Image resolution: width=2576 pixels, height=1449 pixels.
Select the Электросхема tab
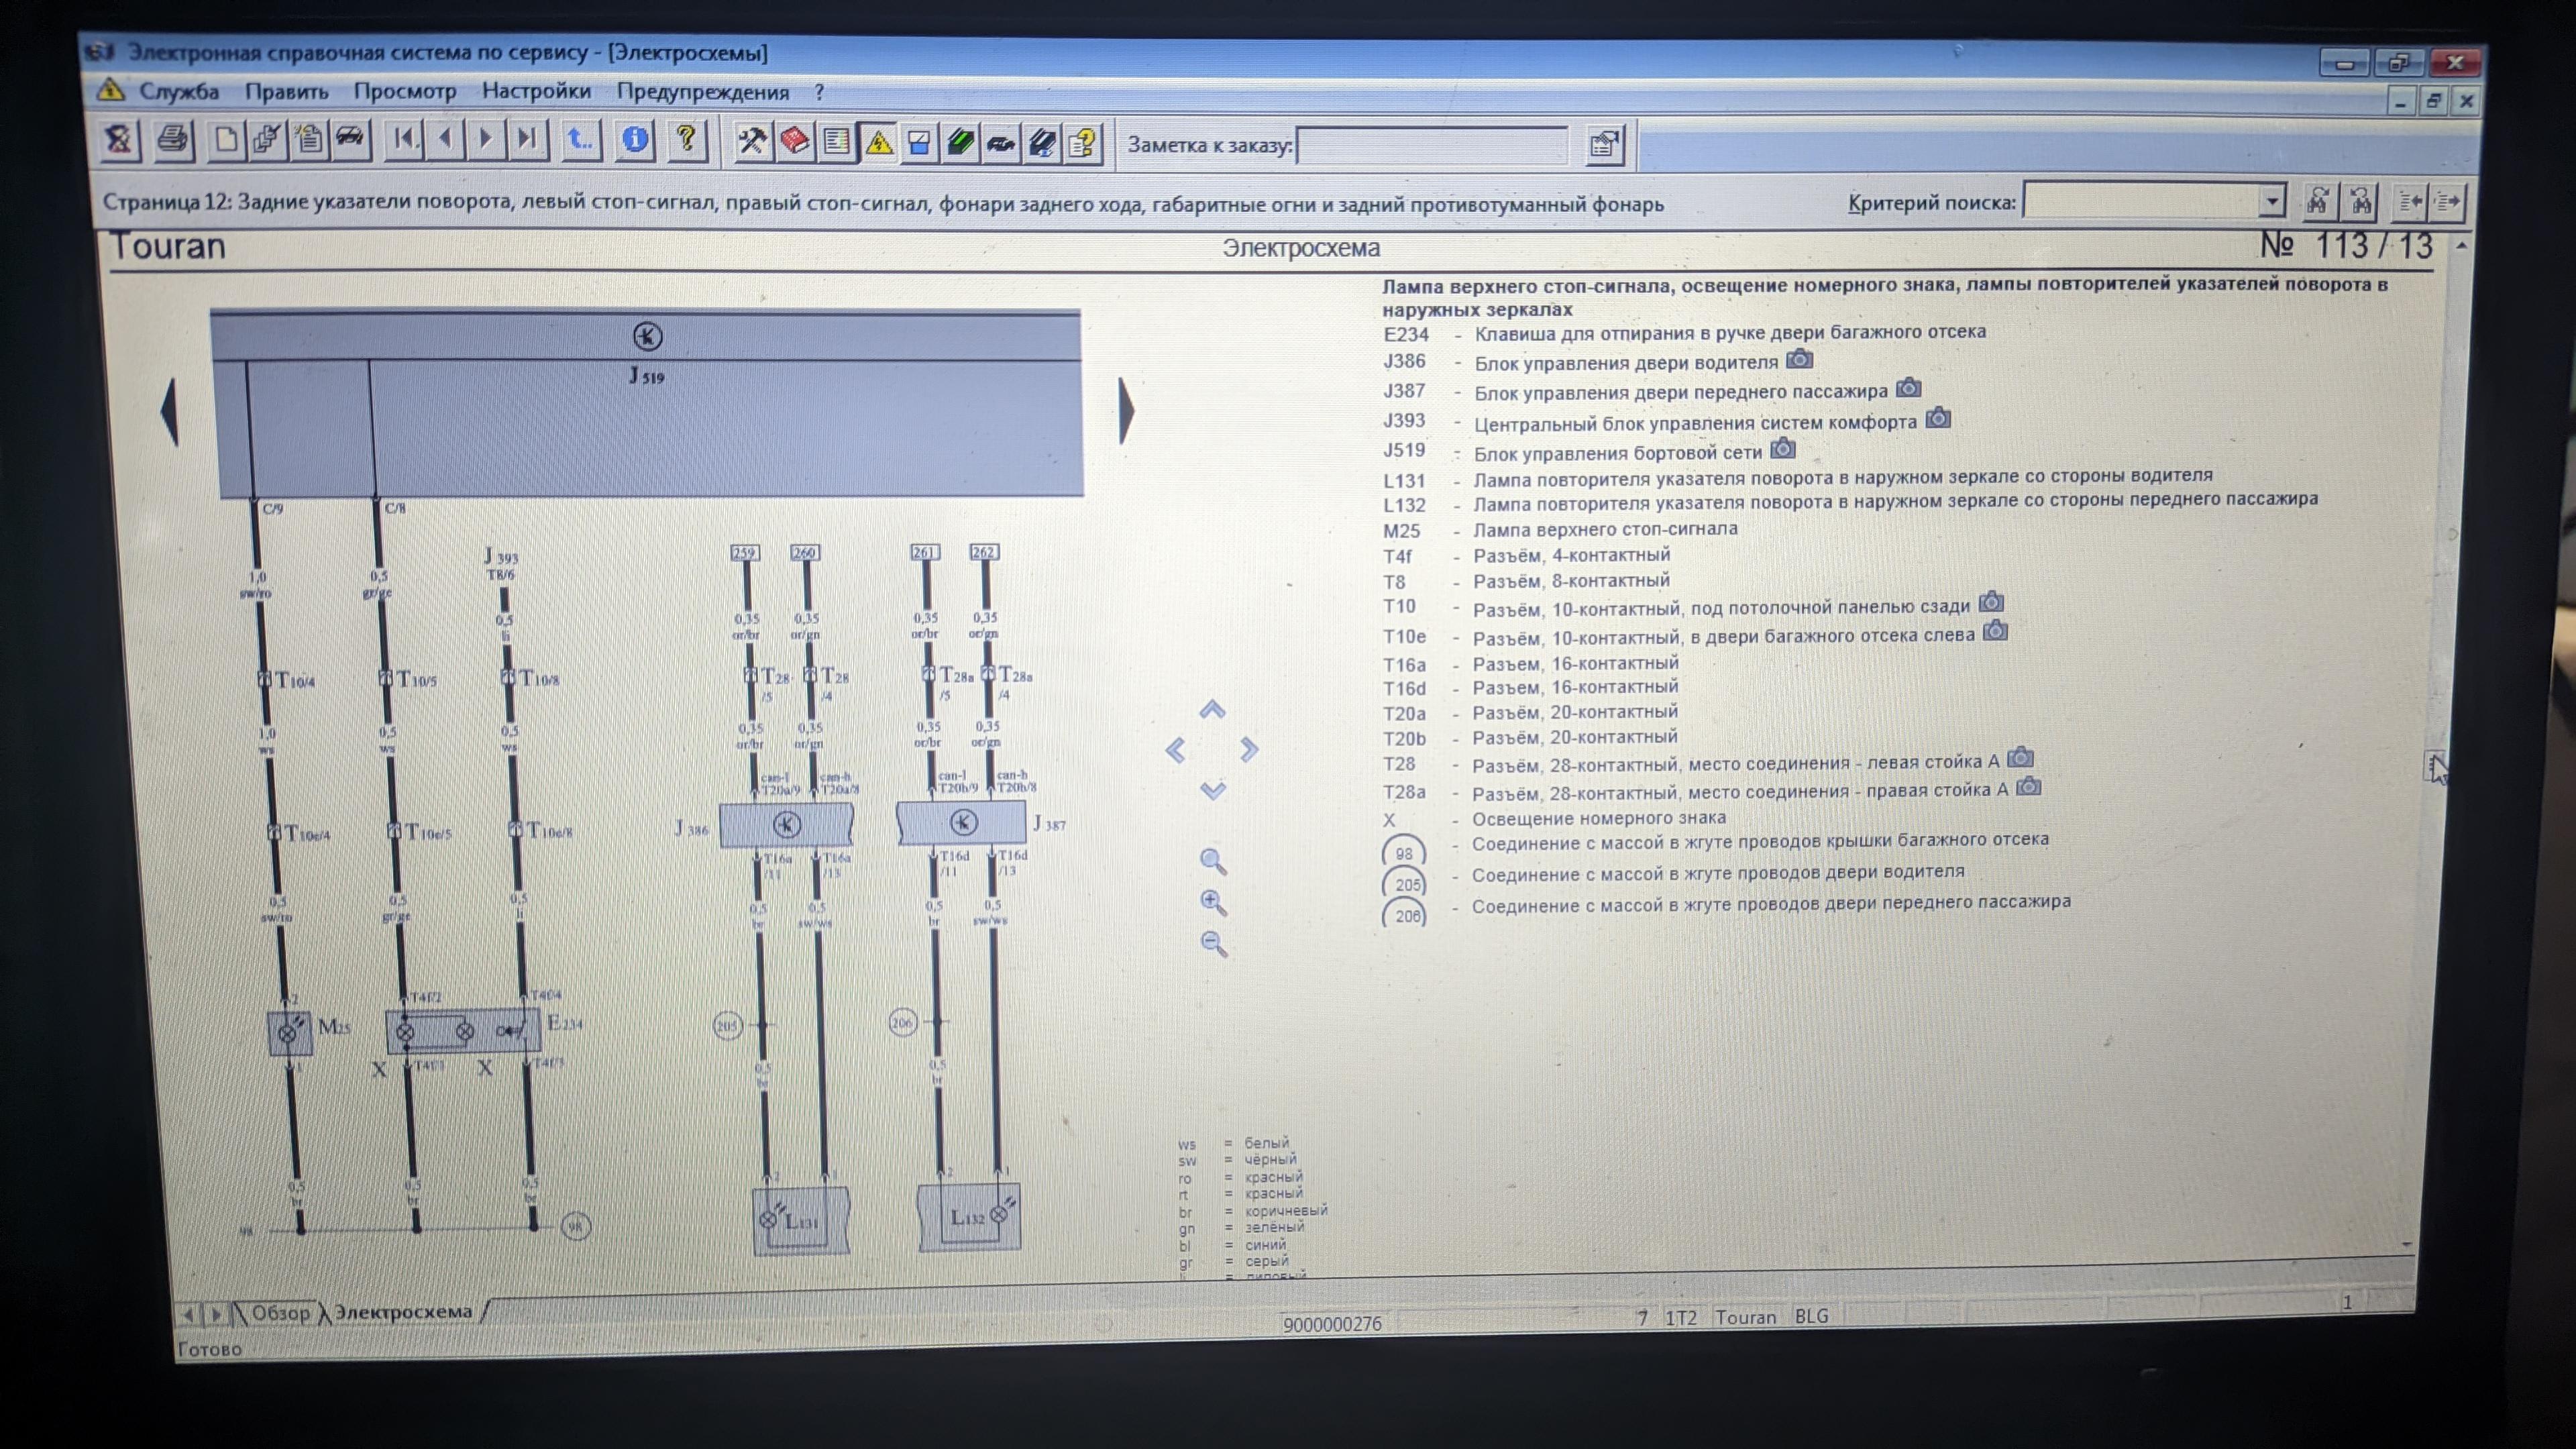point(403,1312)
